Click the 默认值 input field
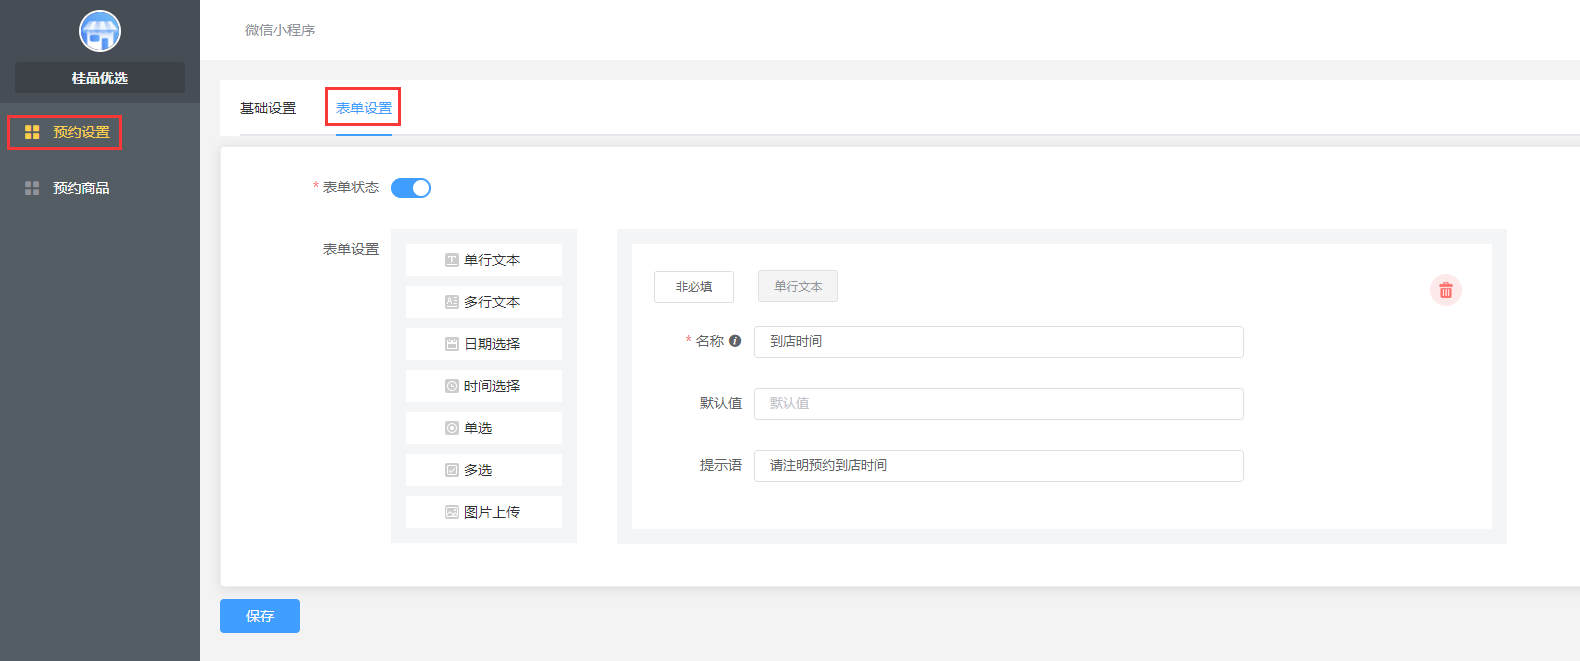Screen dimensions: 1580x661 tap(998, 404)
